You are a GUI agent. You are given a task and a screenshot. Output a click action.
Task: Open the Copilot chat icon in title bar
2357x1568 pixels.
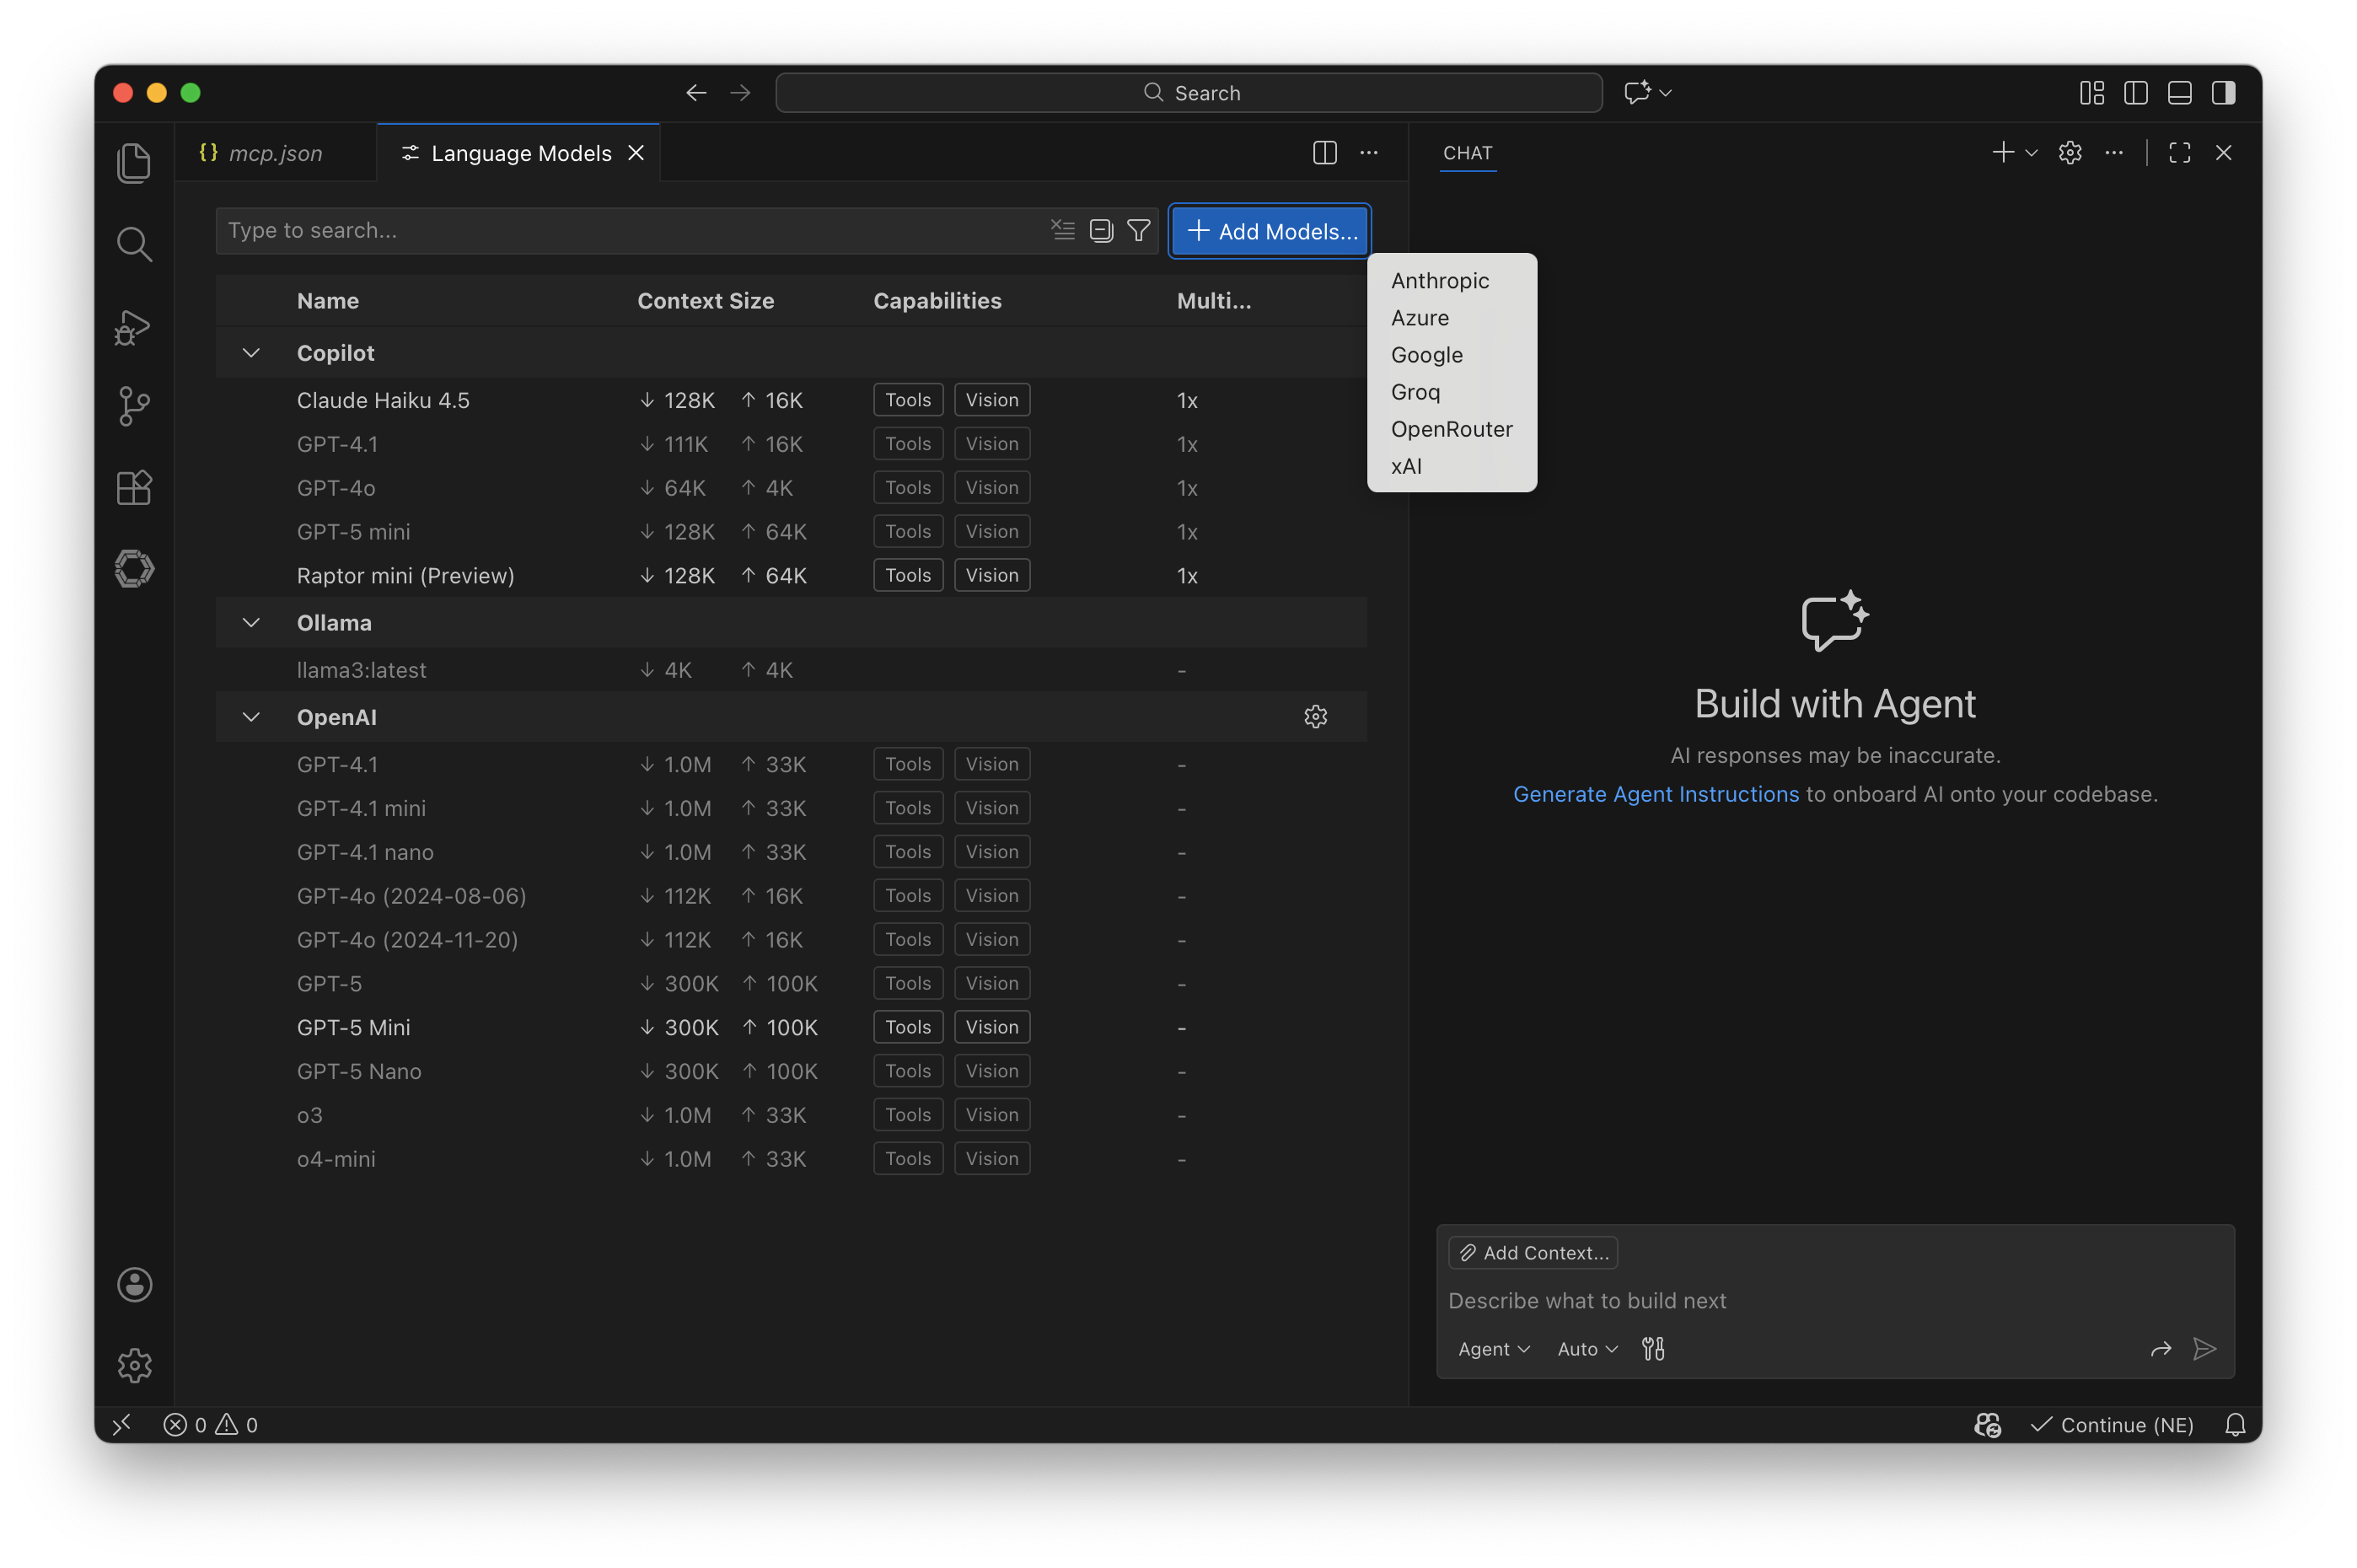point(1637,93)
